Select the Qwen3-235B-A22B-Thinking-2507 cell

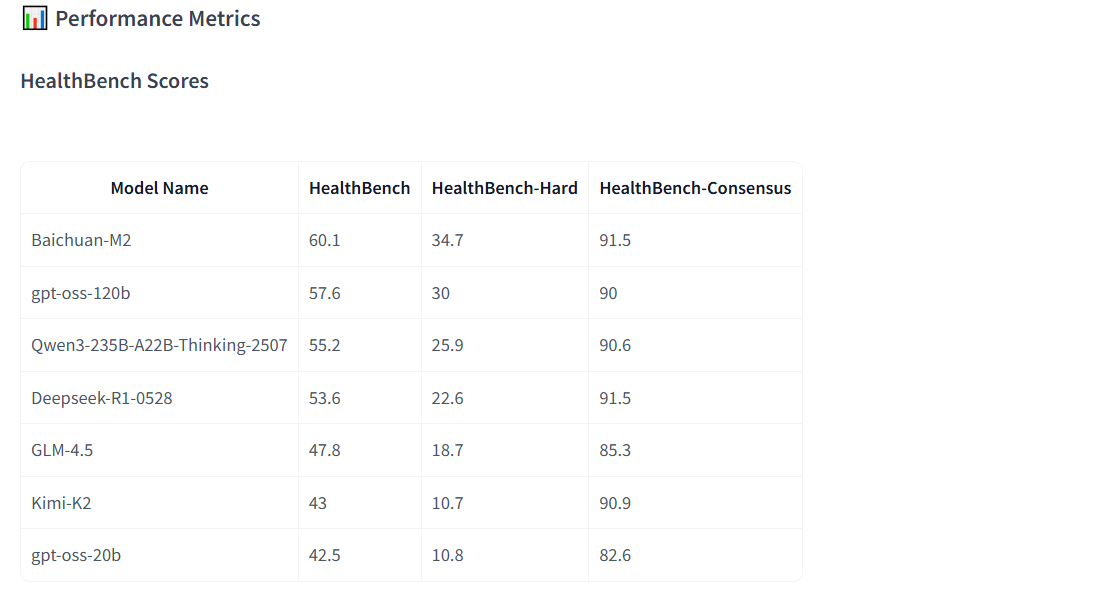click(x=159, y=345)
